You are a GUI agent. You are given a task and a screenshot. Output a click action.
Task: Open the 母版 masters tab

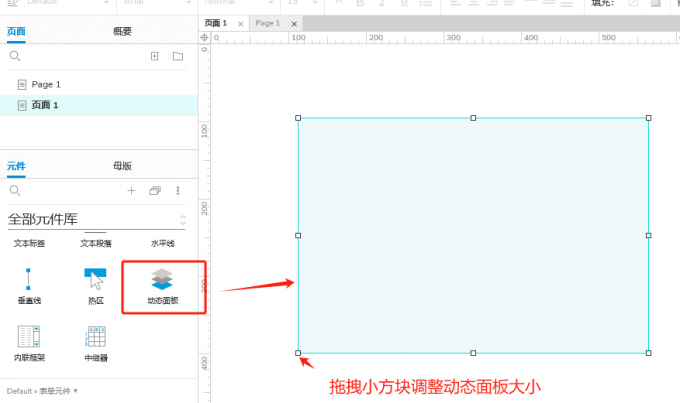pyautogui.click(x=122, y=166)
